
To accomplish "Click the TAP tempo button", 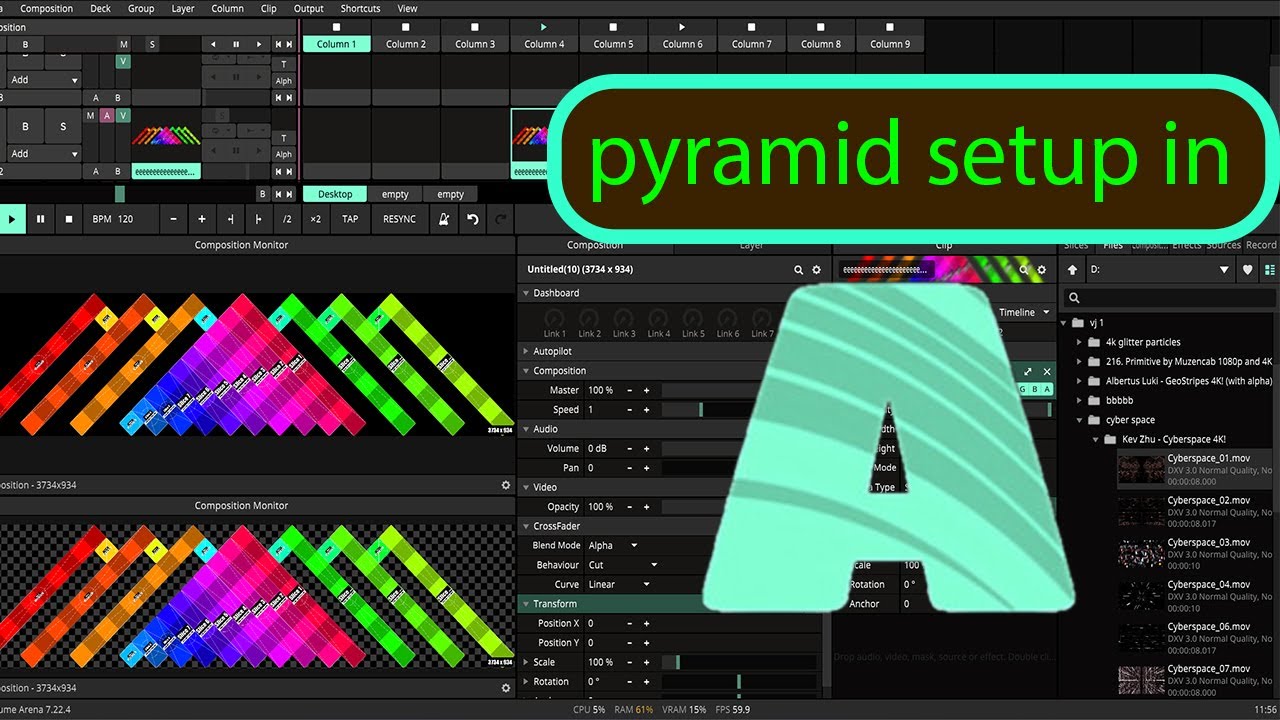I will [x=350, y=219].
